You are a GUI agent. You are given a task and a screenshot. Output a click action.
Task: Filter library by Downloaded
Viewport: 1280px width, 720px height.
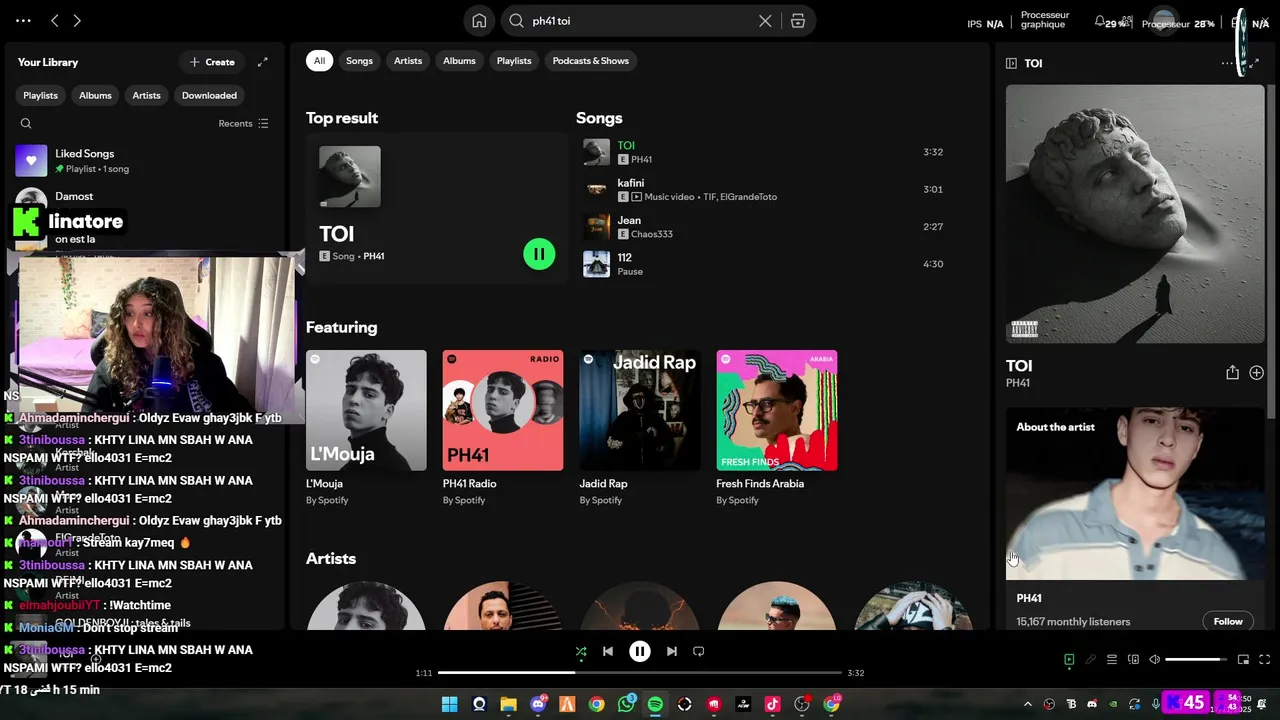coord(209,95)
